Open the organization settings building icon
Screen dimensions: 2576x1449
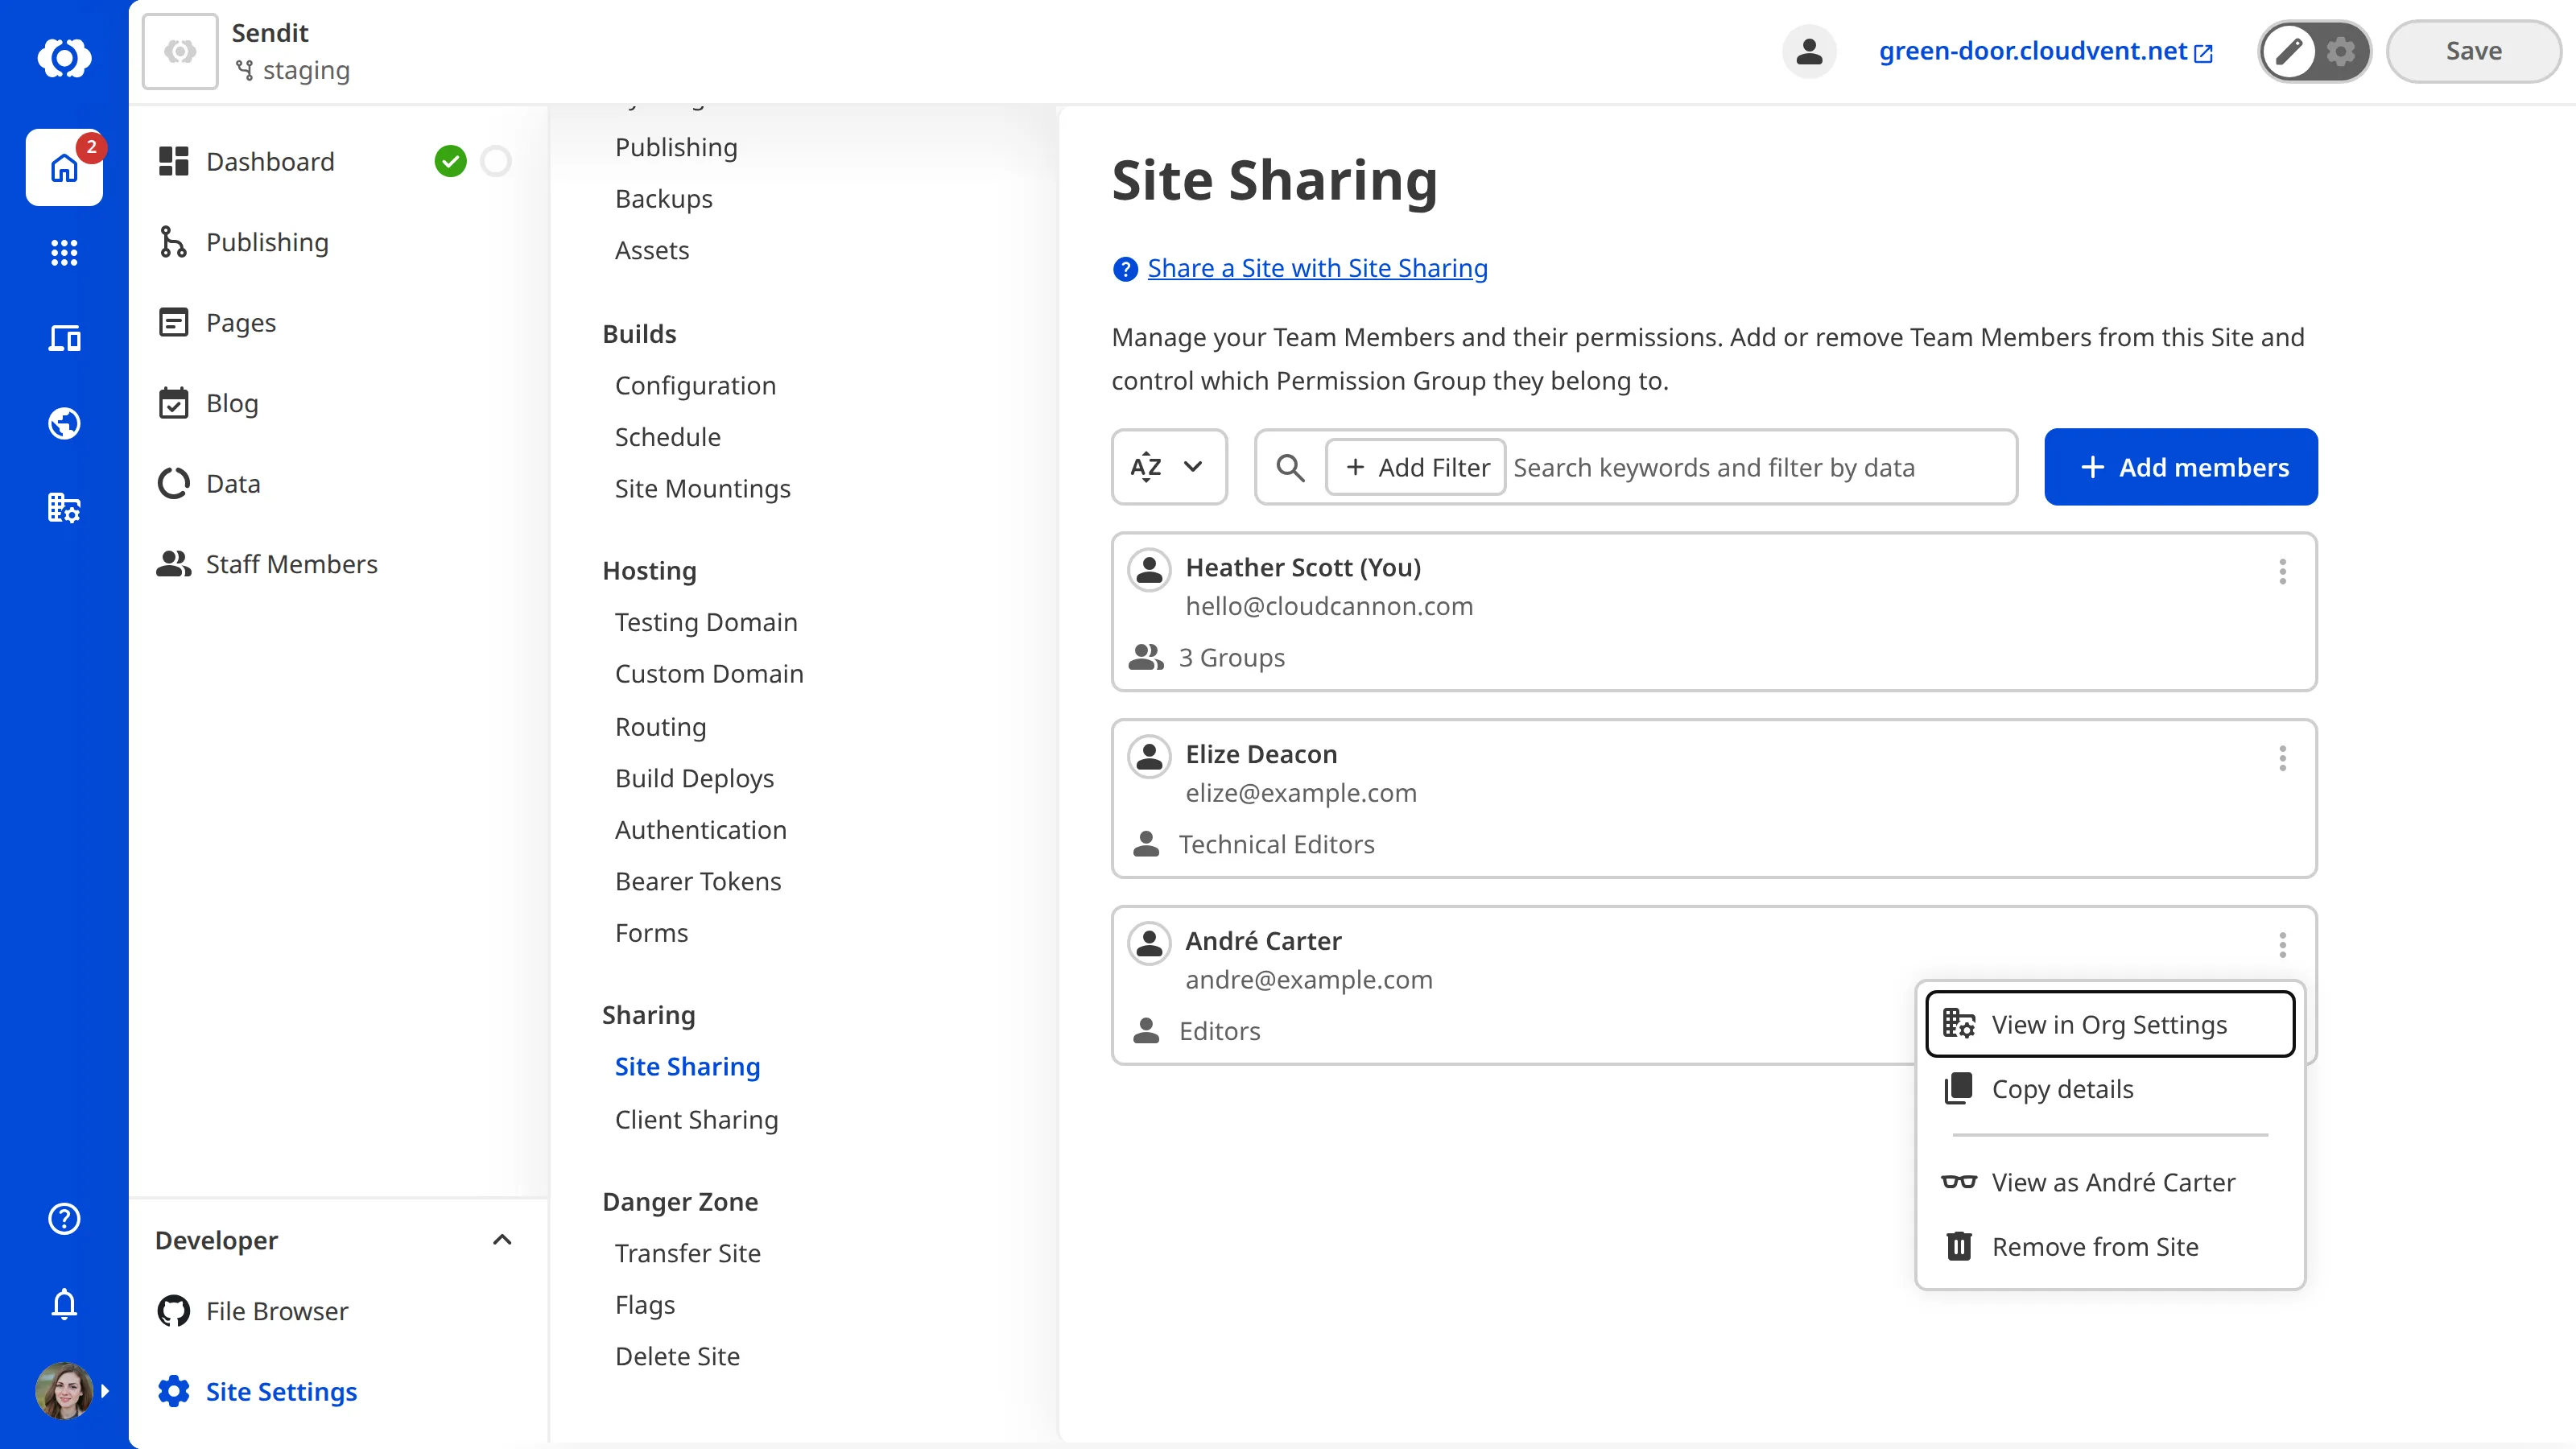click(x=64, y=508)
